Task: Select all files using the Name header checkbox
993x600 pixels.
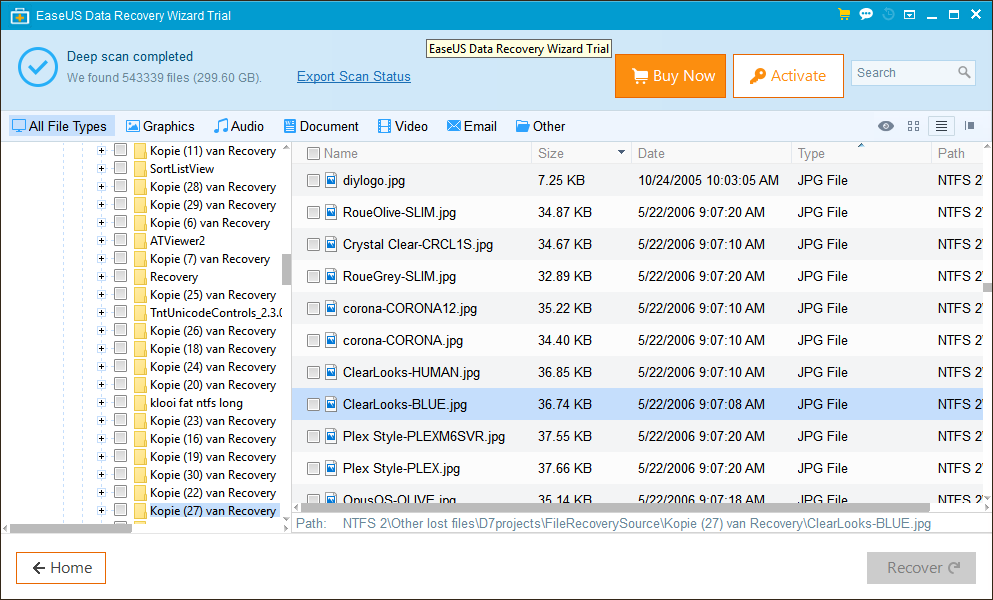Action: [x=314, y=154]
